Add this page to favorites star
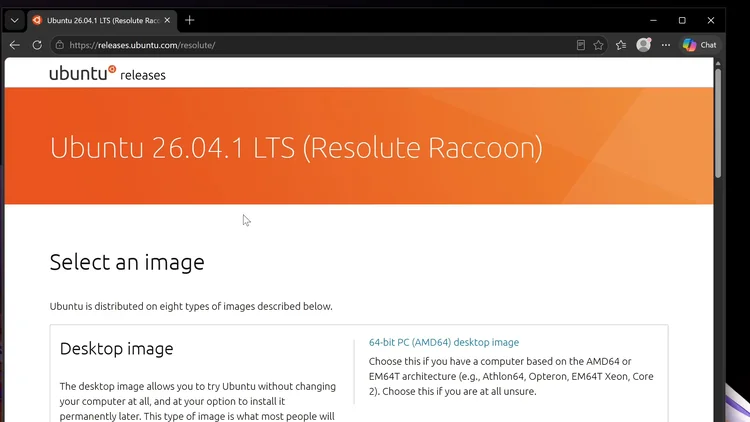The width and height of the screenshot is (750, 422). tap(598, 45)
